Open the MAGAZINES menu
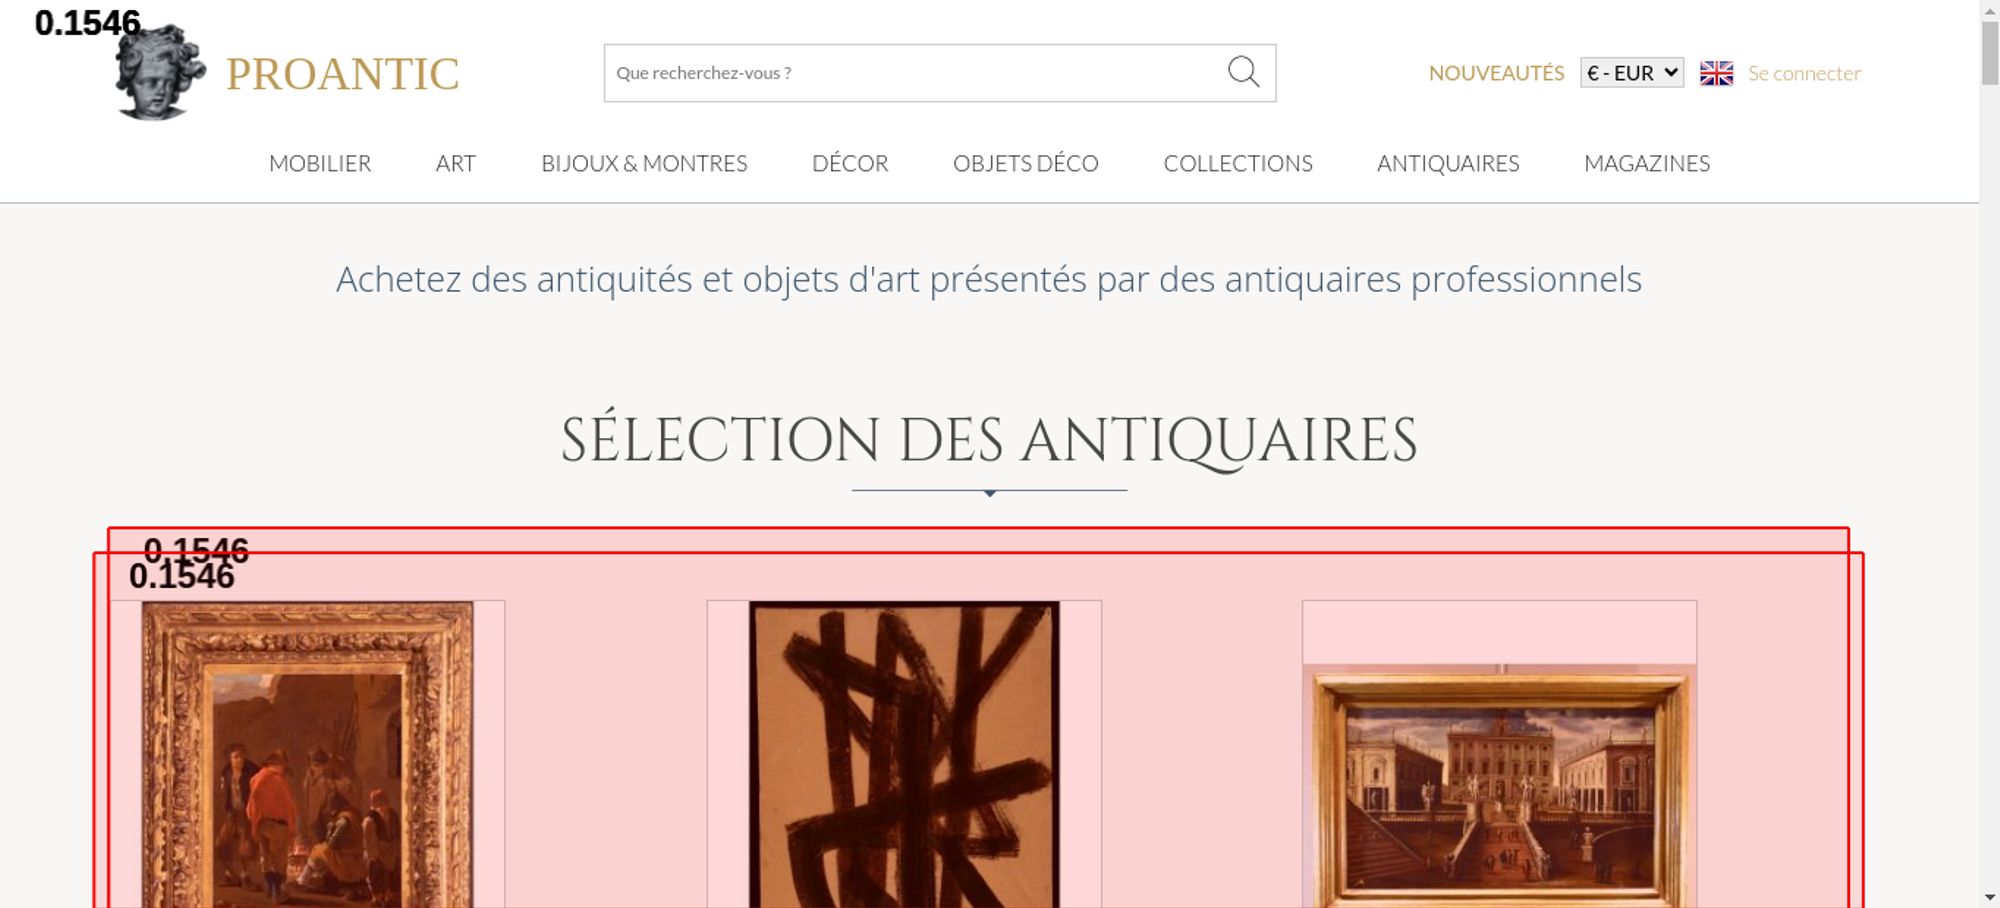This screenshot has width=2000, height=908. point(1647,163)
